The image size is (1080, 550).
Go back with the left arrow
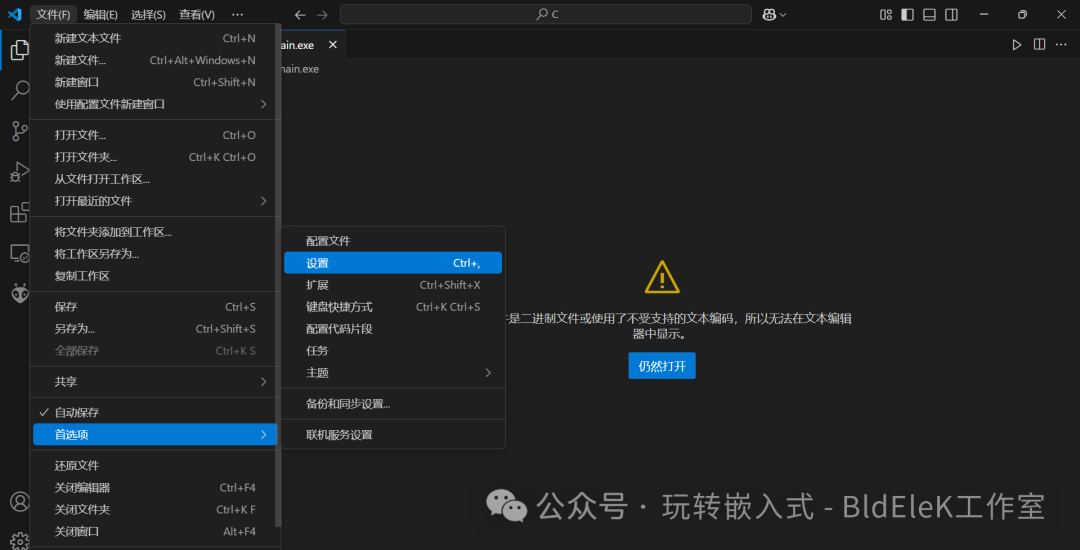click(300, 14)
